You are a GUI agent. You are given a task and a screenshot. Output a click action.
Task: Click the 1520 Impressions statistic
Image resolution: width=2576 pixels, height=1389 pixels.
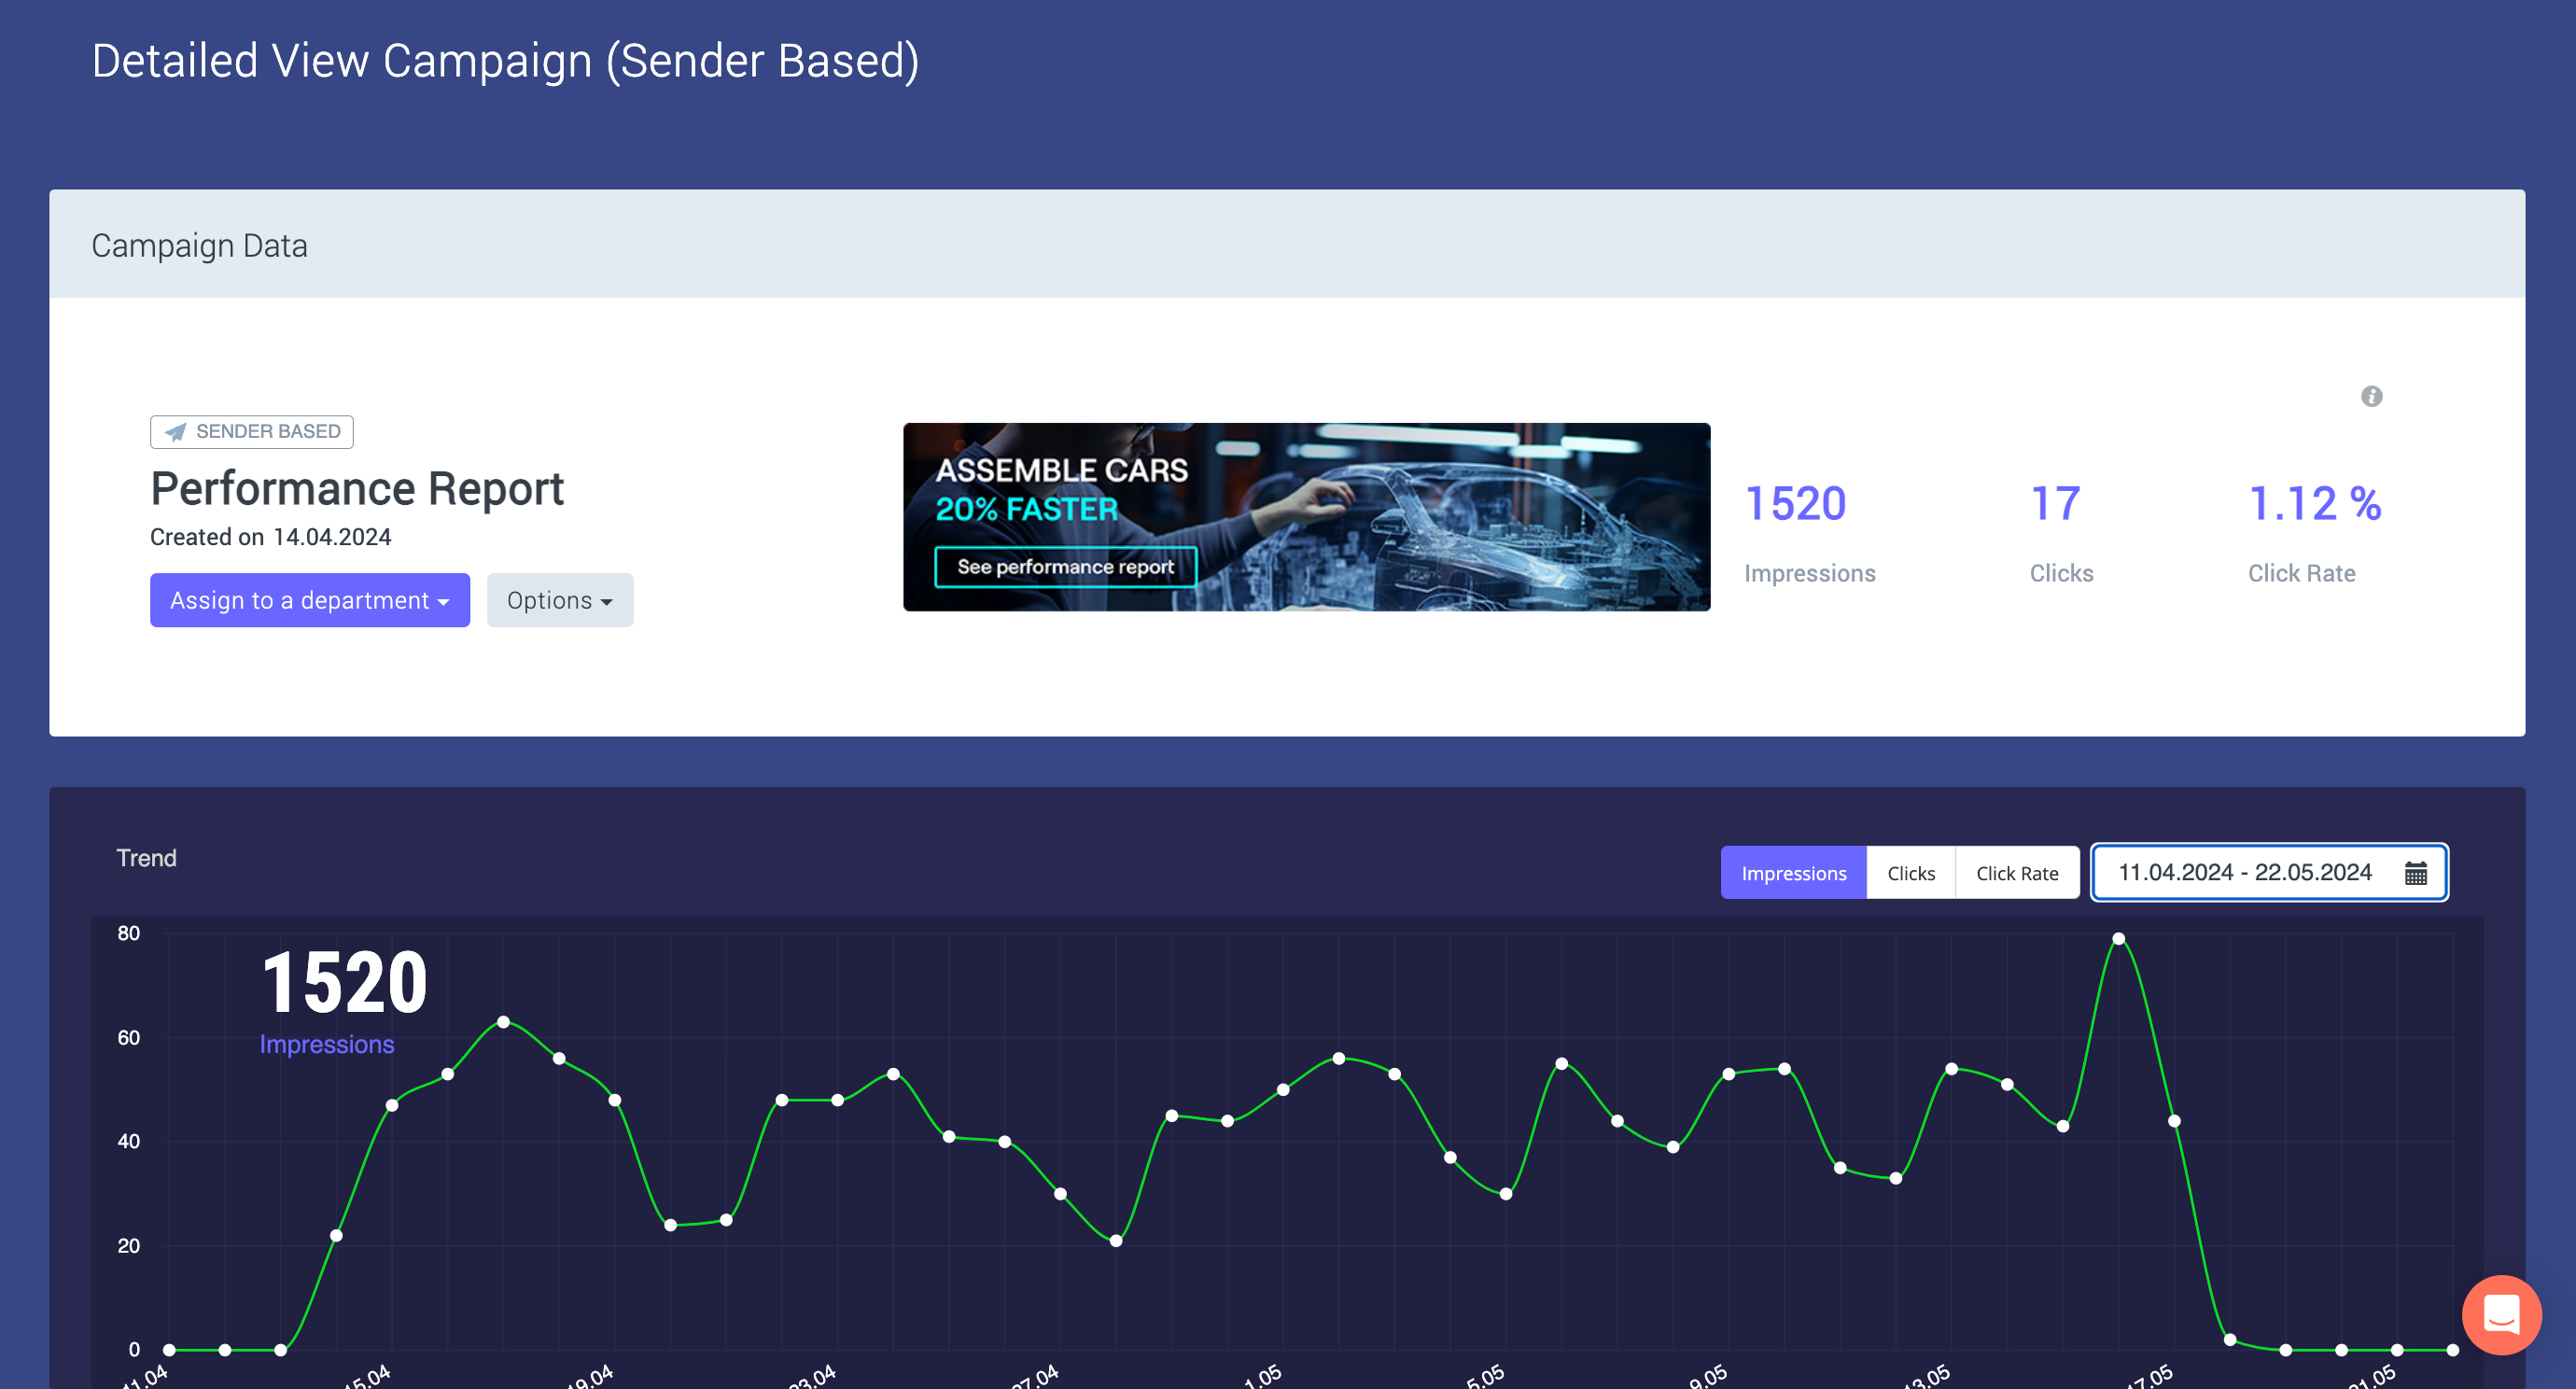[1795, 503]
